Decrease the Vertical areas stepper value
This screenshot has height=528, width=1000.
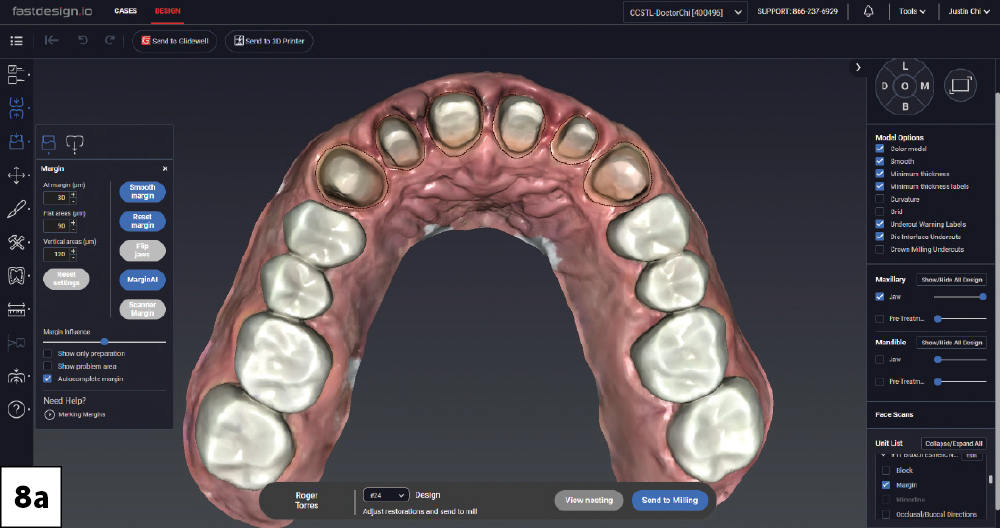[73, 257]
